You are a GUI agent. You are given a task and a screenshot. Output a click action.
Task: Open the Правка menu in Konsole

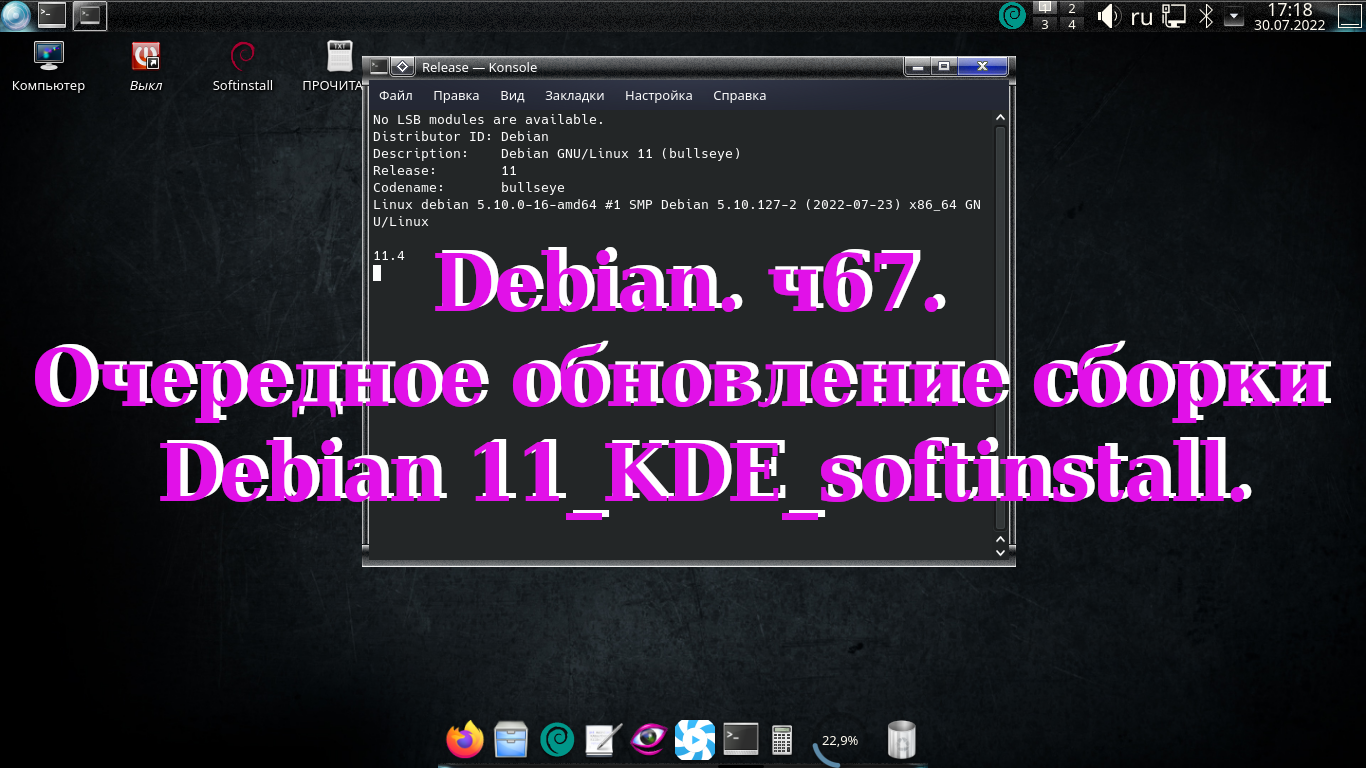456,96
